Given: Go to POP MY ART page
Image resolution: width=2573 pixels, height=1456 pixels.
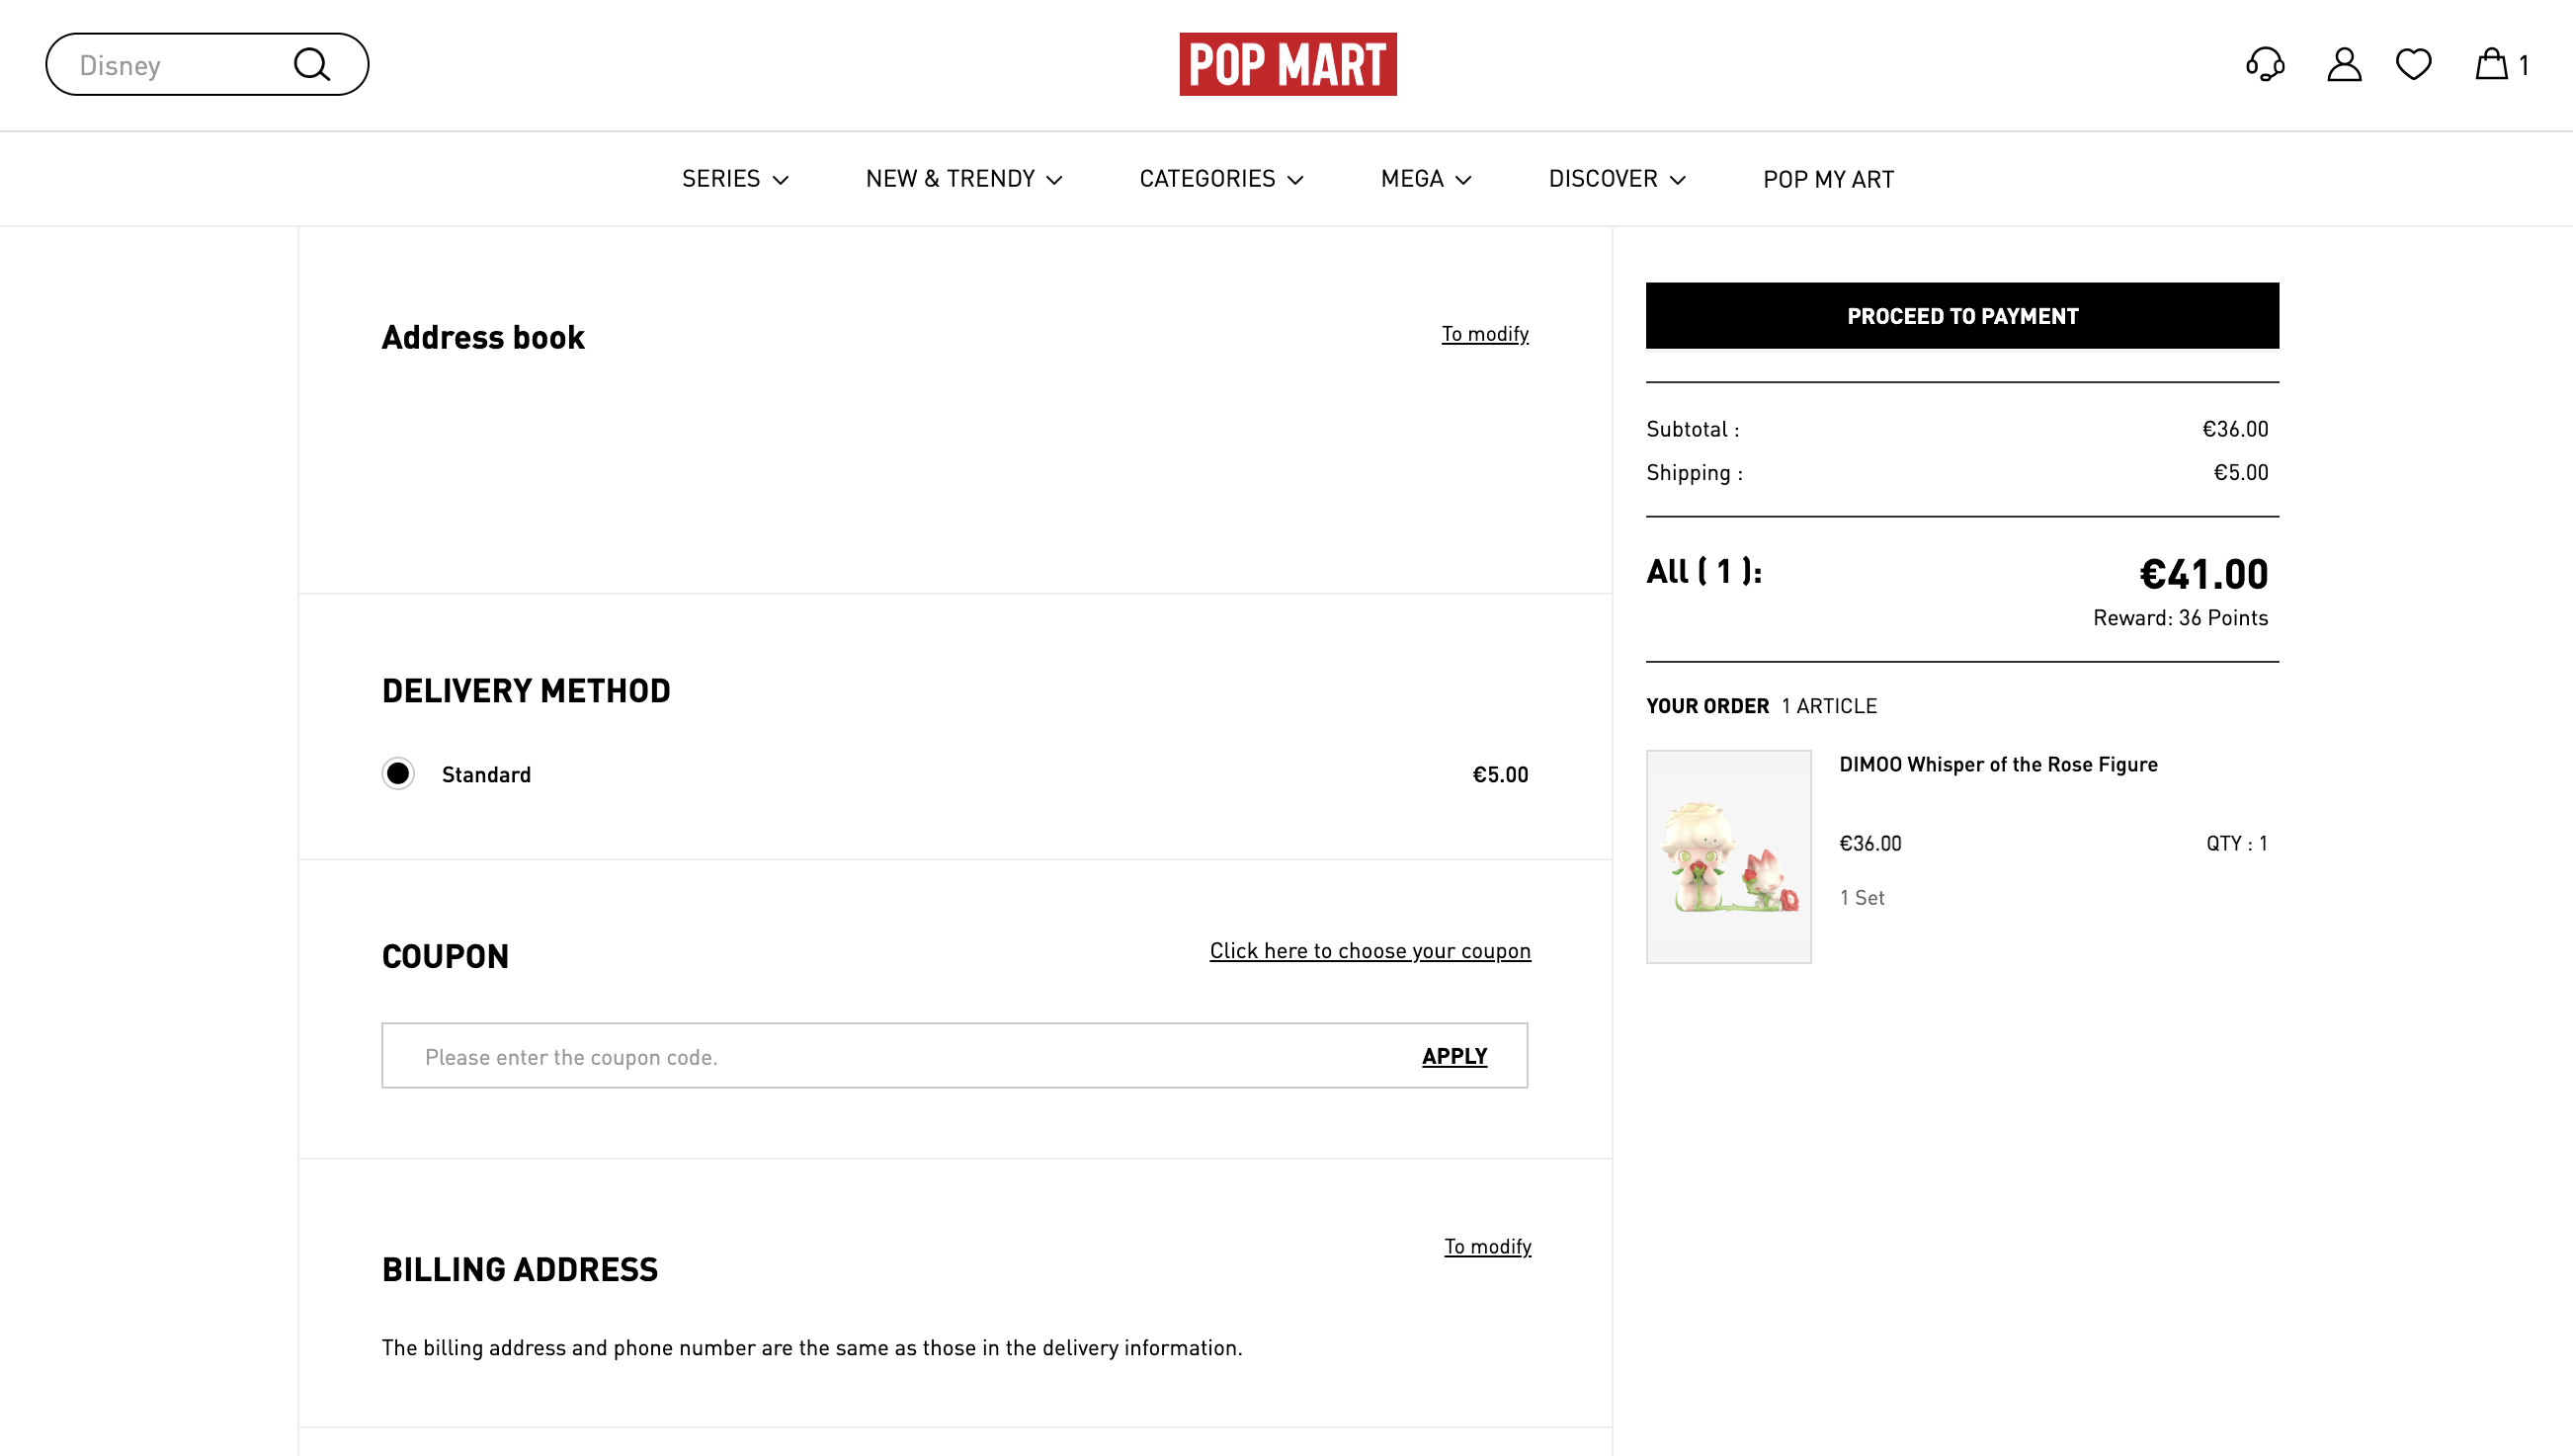Looking at the screenshot, I should [1828, 179].
